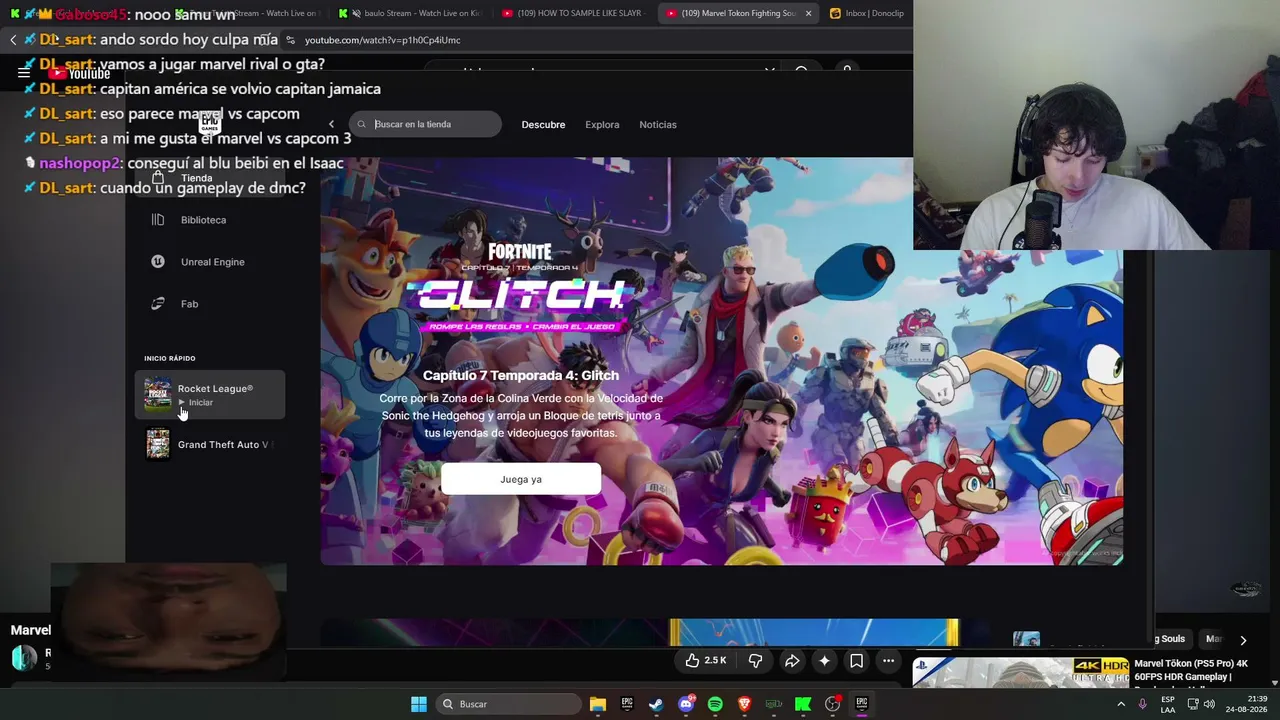Open the YouTube video more-actions menu
Image resolution: width=1280 pixels, height=720 pixels.
pyautogui.click(x=888, y=661)
